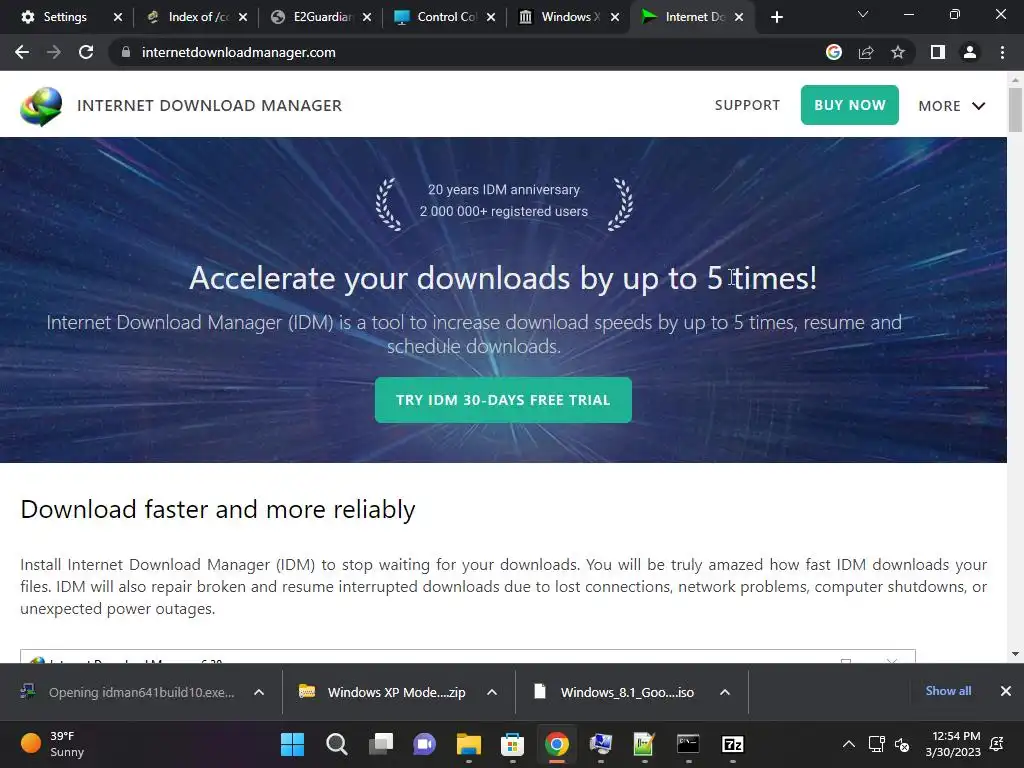Switch to the Settings tab

click(65, 17)
